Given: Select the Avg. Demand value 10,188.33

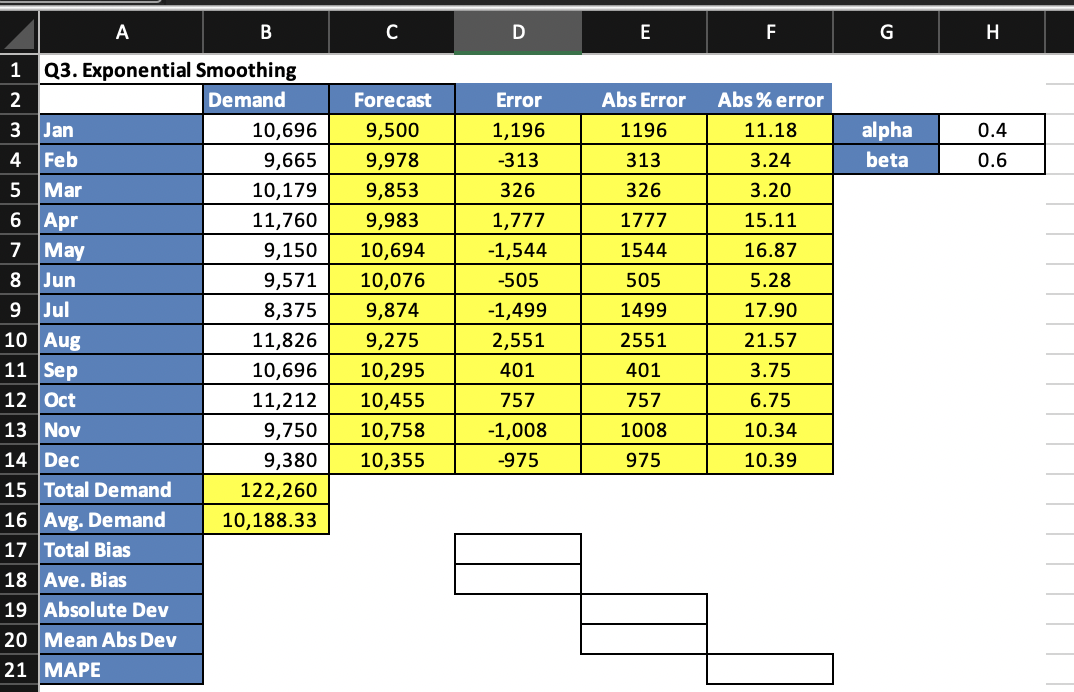Looking at the screenshot, I should [x=265, y=519].
